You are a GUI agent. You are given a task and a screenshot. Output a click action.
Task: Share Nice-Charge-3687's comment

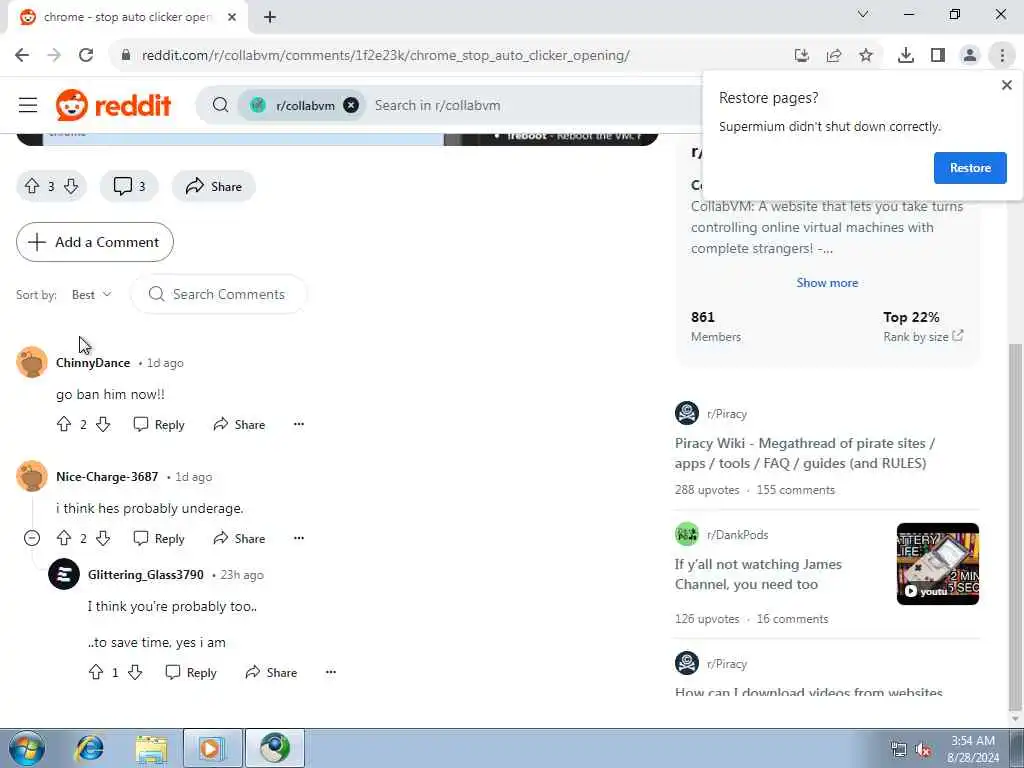239,538
